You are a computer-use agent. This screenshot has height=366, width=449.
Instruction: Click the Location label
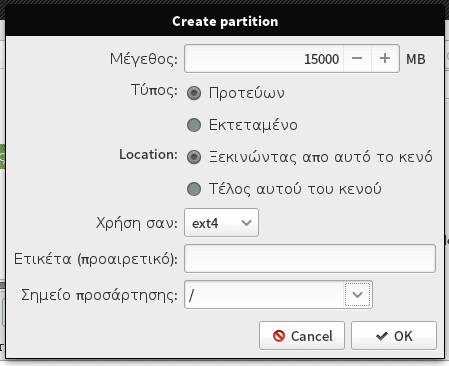tap(148, 155)
